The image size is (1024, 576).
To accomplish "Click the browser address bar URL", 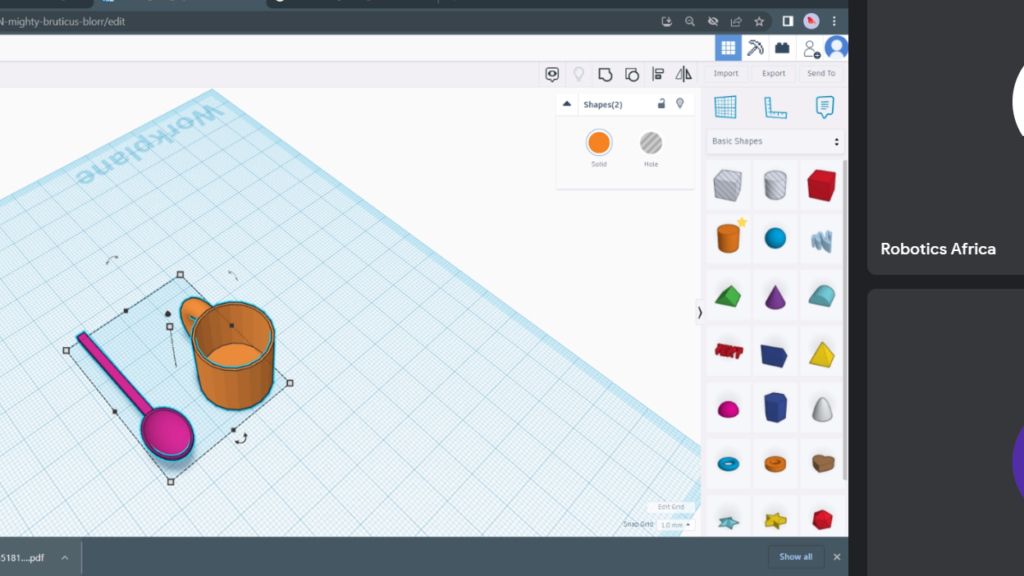I will (63, 22).
